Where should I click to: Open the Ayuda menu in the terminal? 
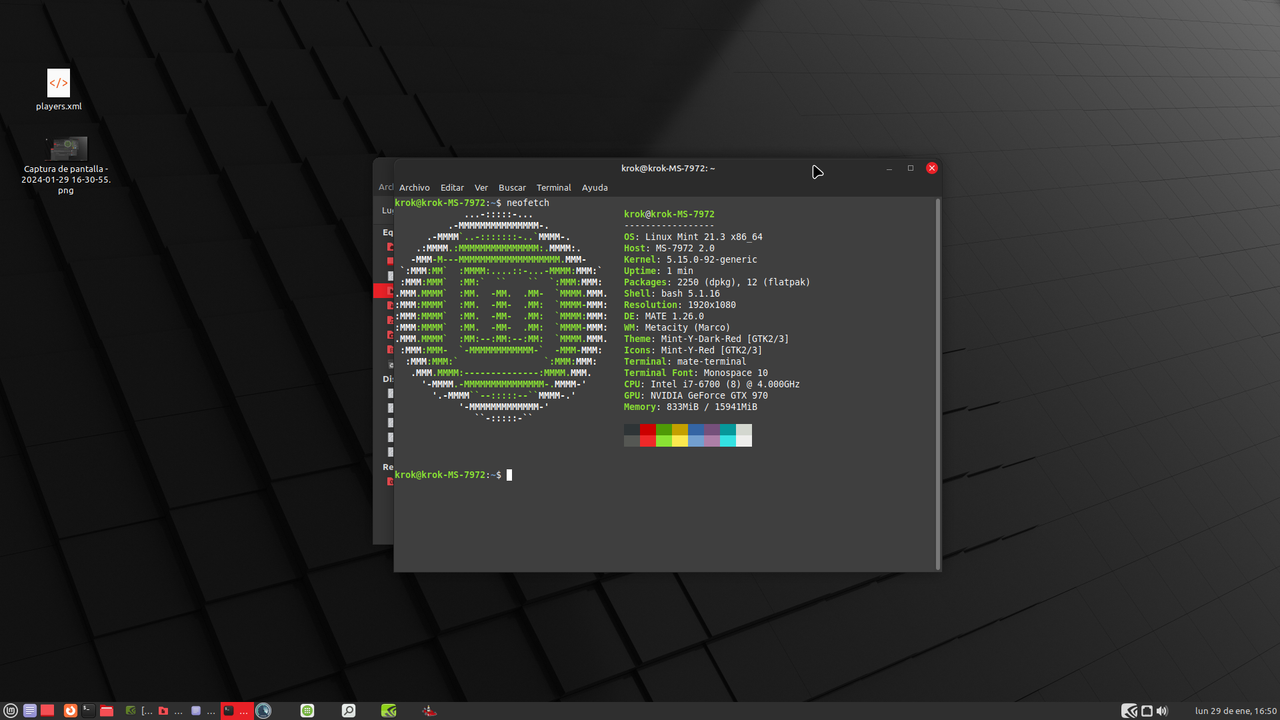595,187
